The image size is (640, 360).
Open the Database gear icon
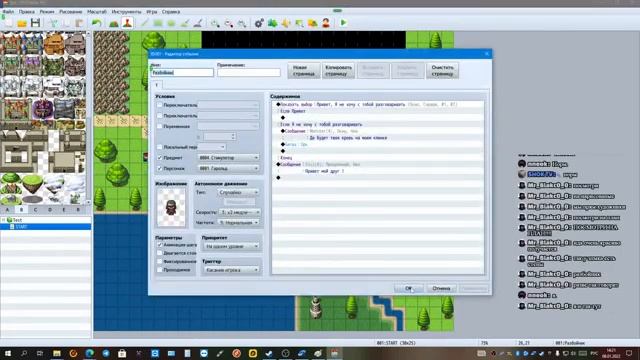[259, 23]
